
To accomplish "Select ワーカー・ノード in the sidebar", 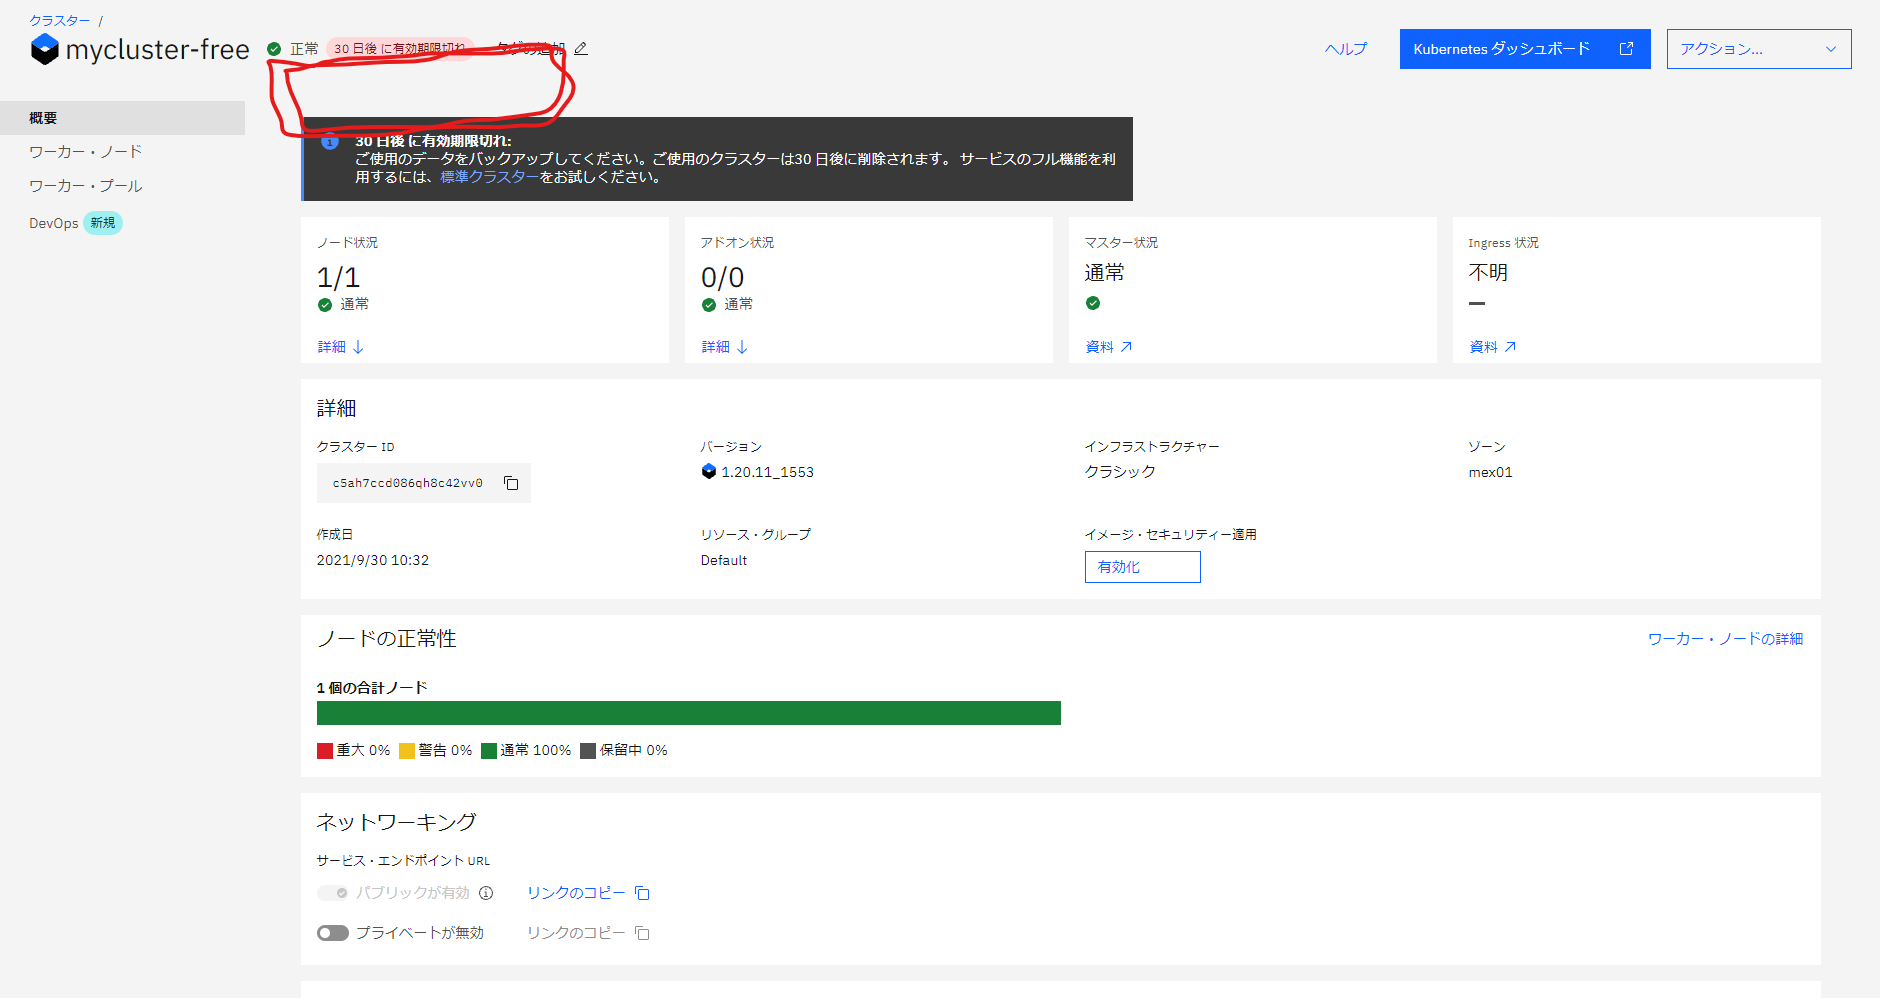I will [86, 152].
